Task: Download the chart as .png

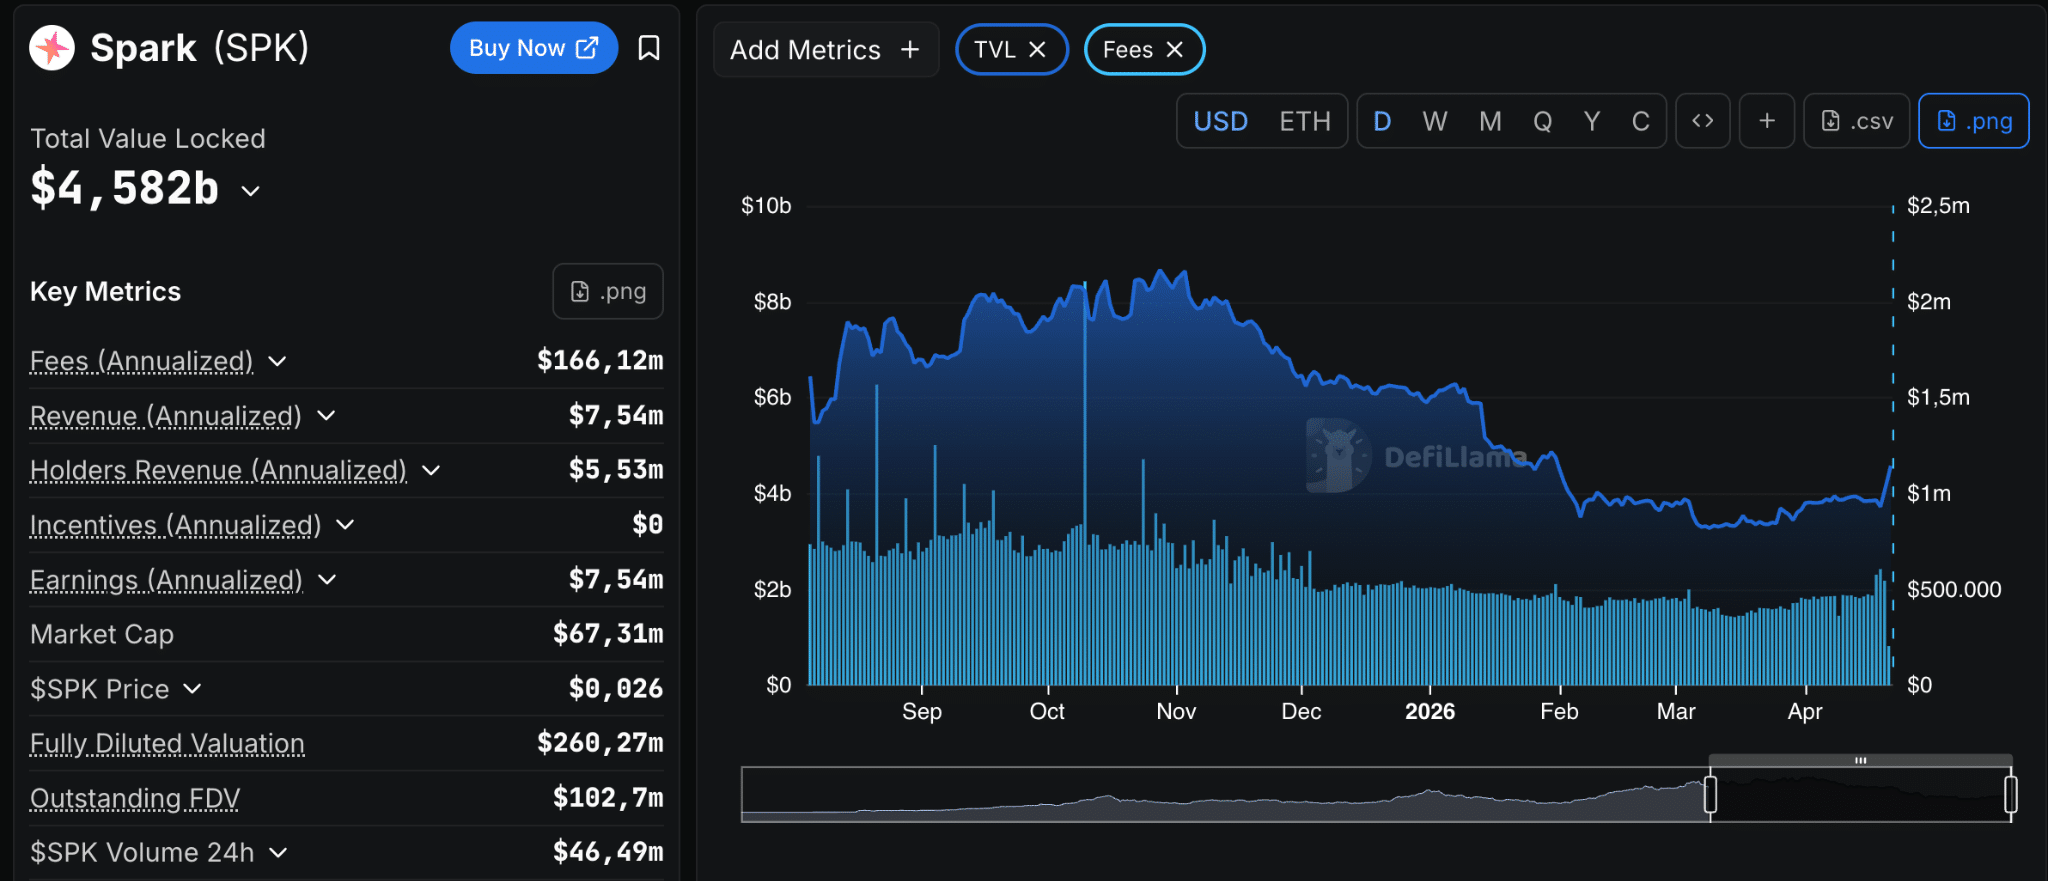Action: click(x=1973, y=121)
